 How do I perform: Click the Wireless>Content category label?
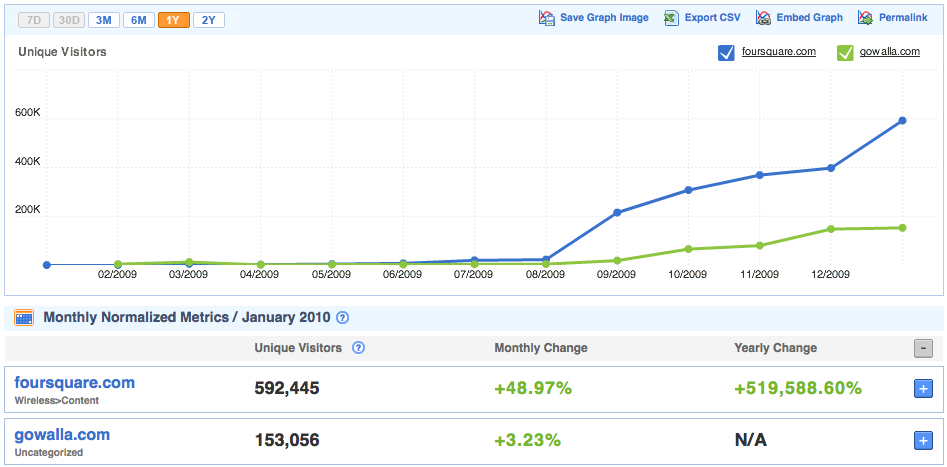[57, 401]
